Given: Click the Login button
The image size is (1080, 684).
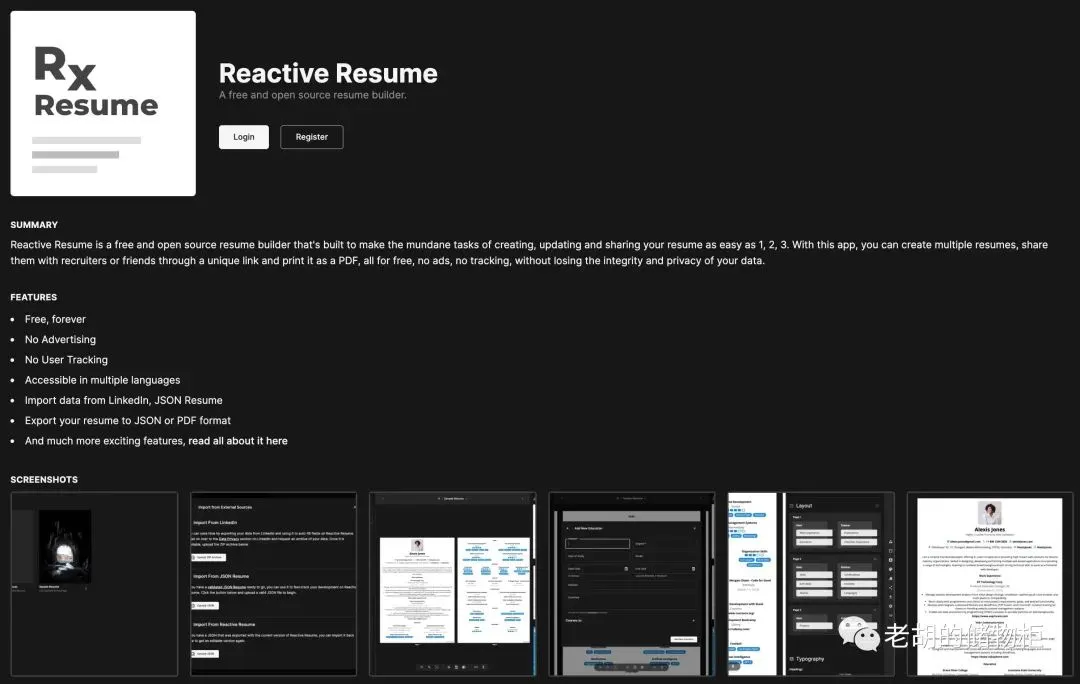Looking at the screenshot, I should pos(244,137).
